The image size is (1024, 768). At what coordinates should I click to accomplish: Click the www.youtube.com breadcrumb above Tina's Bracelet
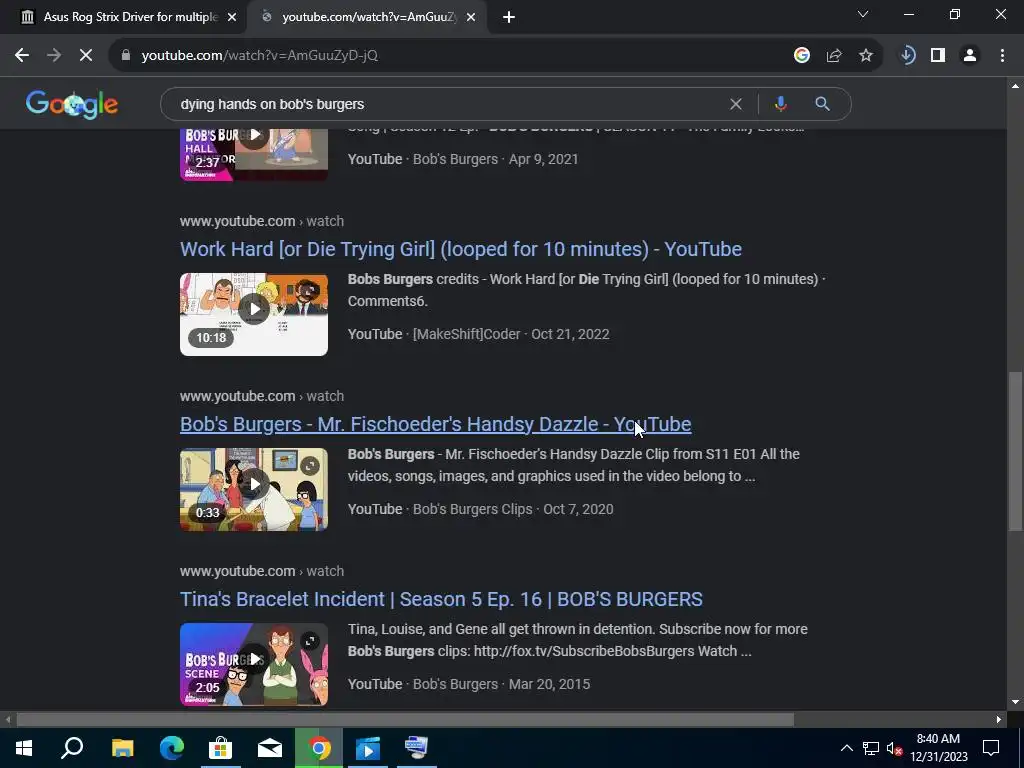coord(238,571)
